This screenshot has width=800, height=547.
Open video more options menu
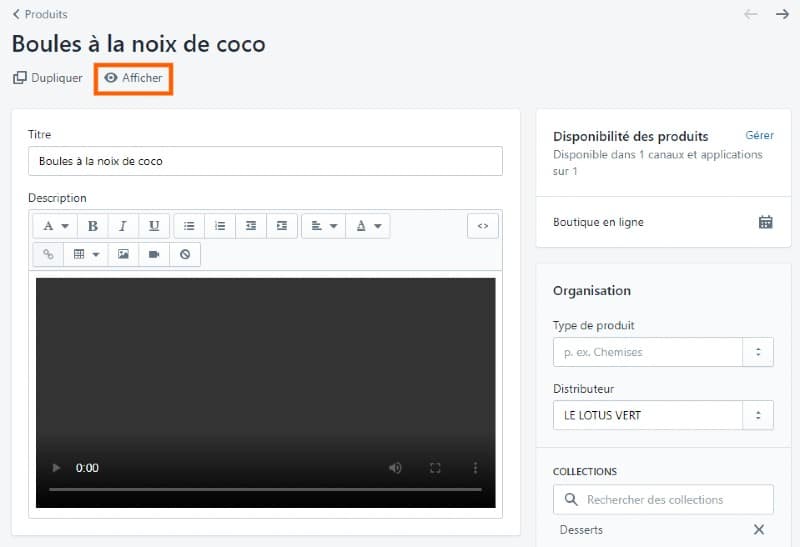475,468
